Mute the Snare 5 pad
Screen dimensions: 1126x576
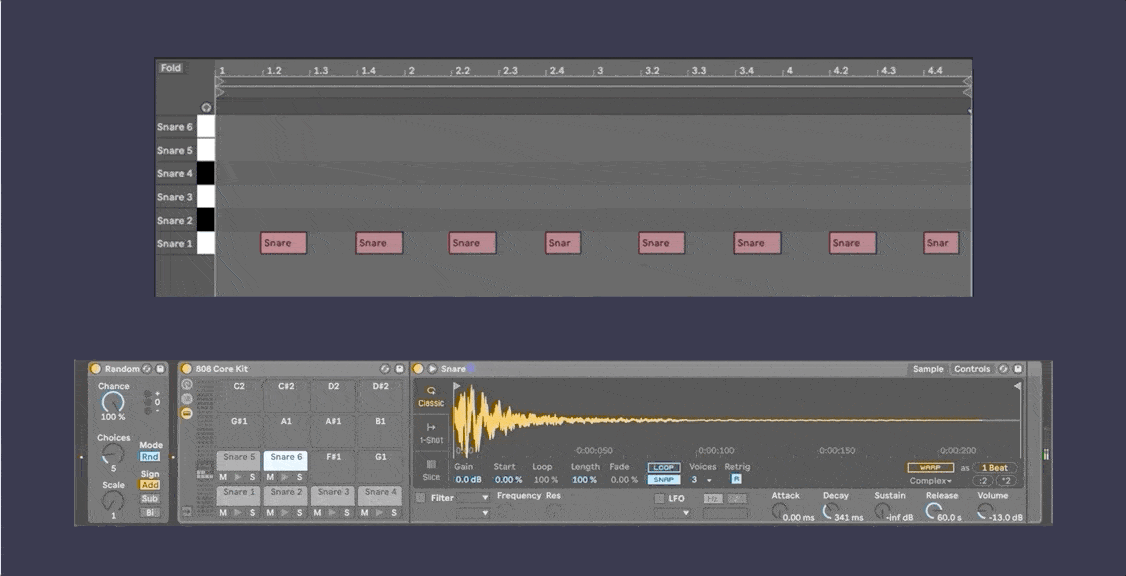point(223,477)
